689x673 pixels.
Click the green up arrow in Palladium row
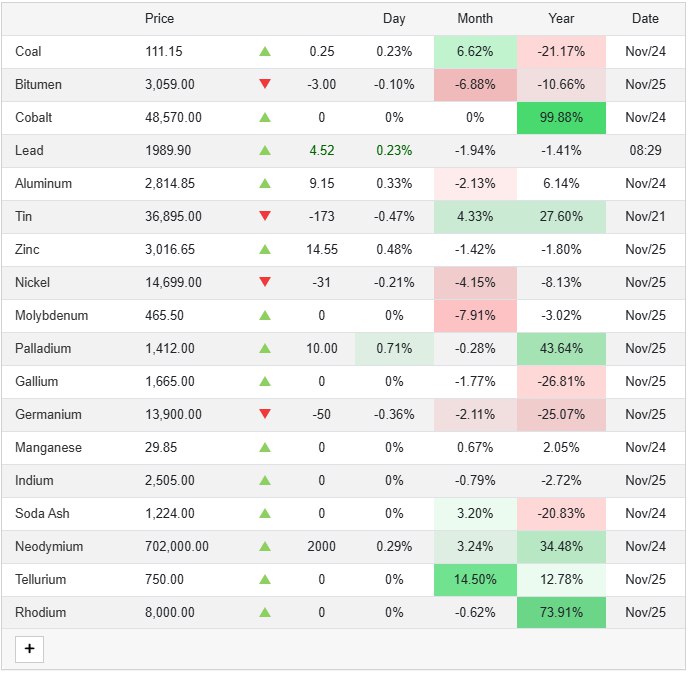coord(265,348)
